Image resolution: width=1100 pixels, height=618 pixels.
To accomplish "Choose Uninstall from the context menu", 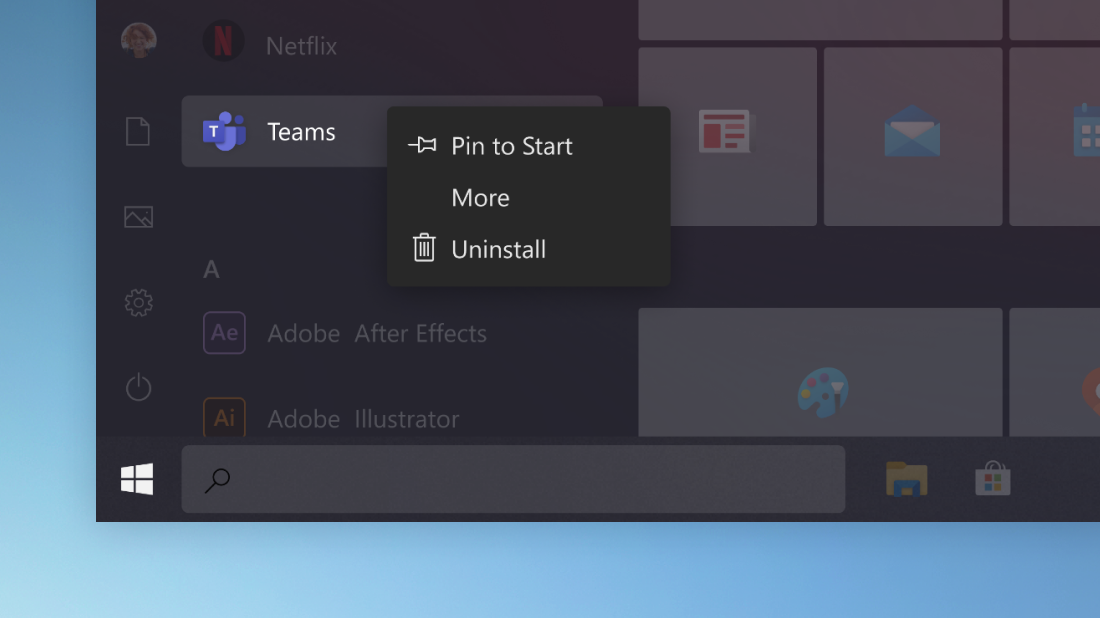I will [498, 249].
